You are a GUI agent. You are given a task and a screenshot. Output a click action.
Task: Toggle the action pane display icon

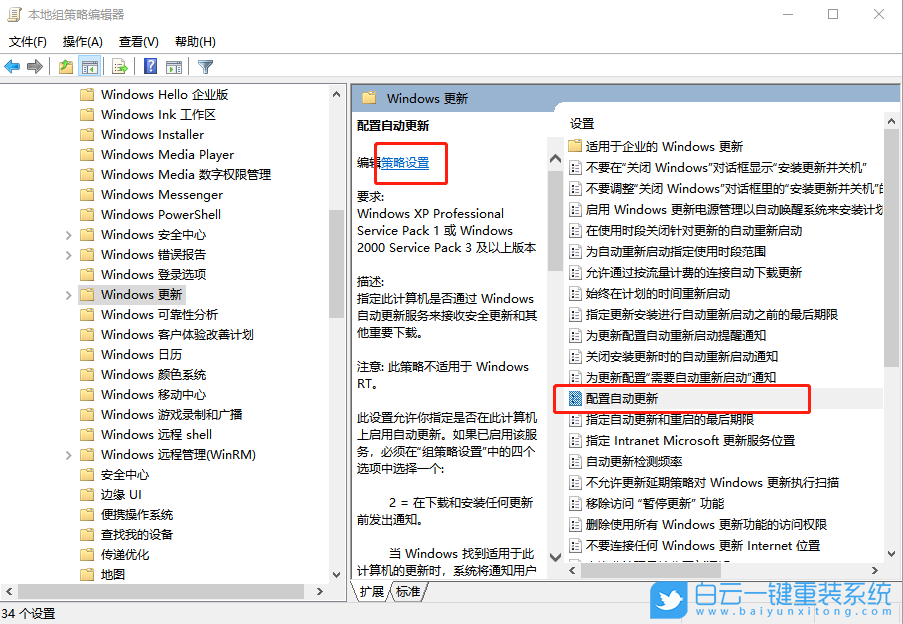pos(172,67)
